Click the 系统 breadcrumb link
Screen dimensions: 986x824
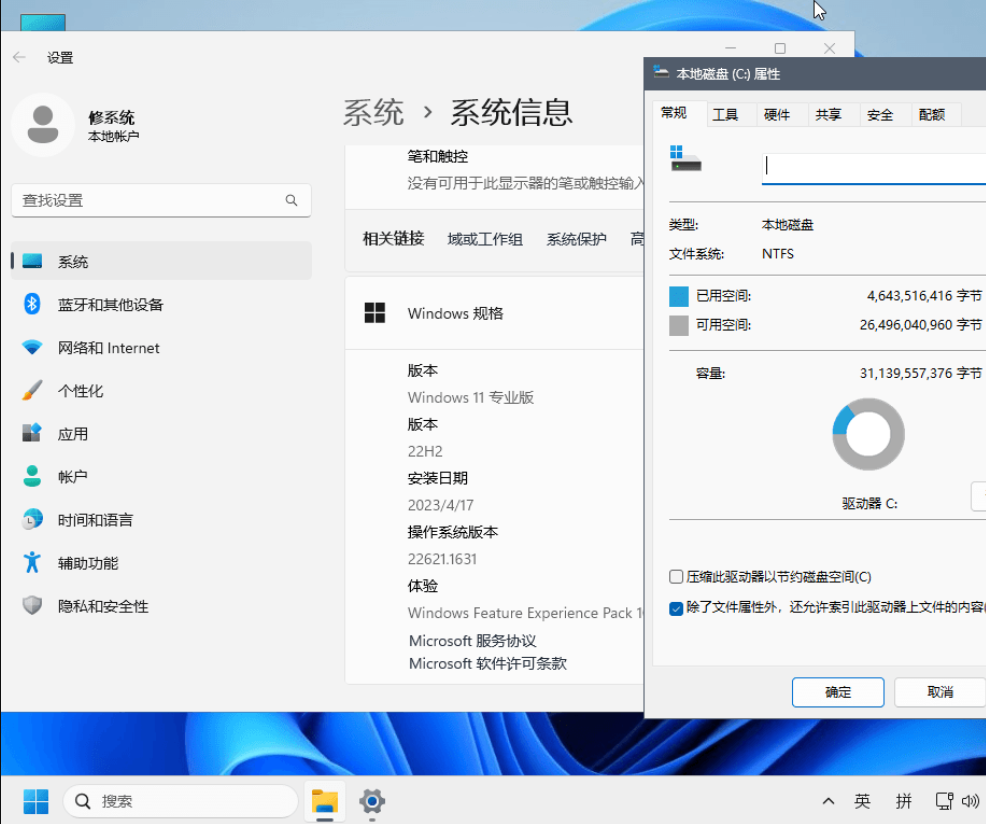coord(374,113)
